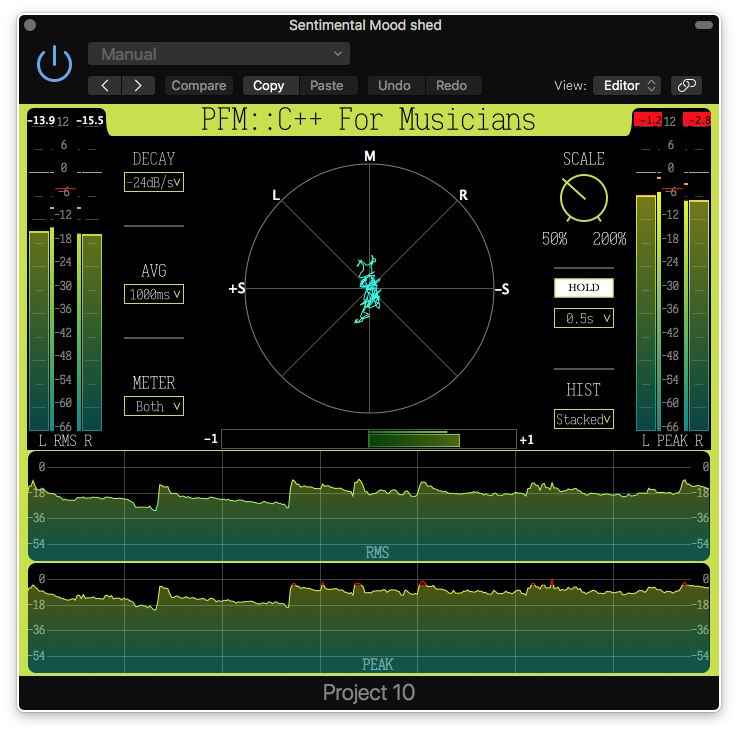The image size is (738, 733).
Task: Click the left RMS meter bar
Action: [x=39, y=330]
